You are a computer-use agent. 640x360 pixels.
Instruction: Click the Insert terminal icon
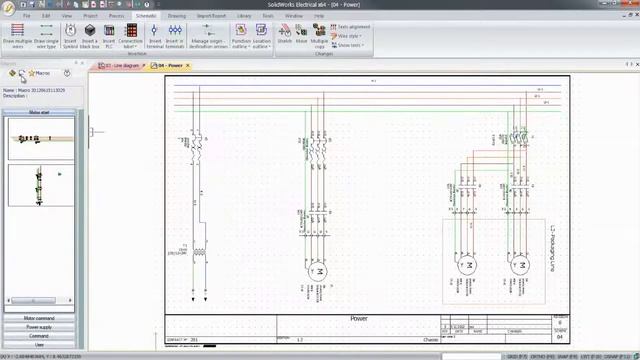155,36
